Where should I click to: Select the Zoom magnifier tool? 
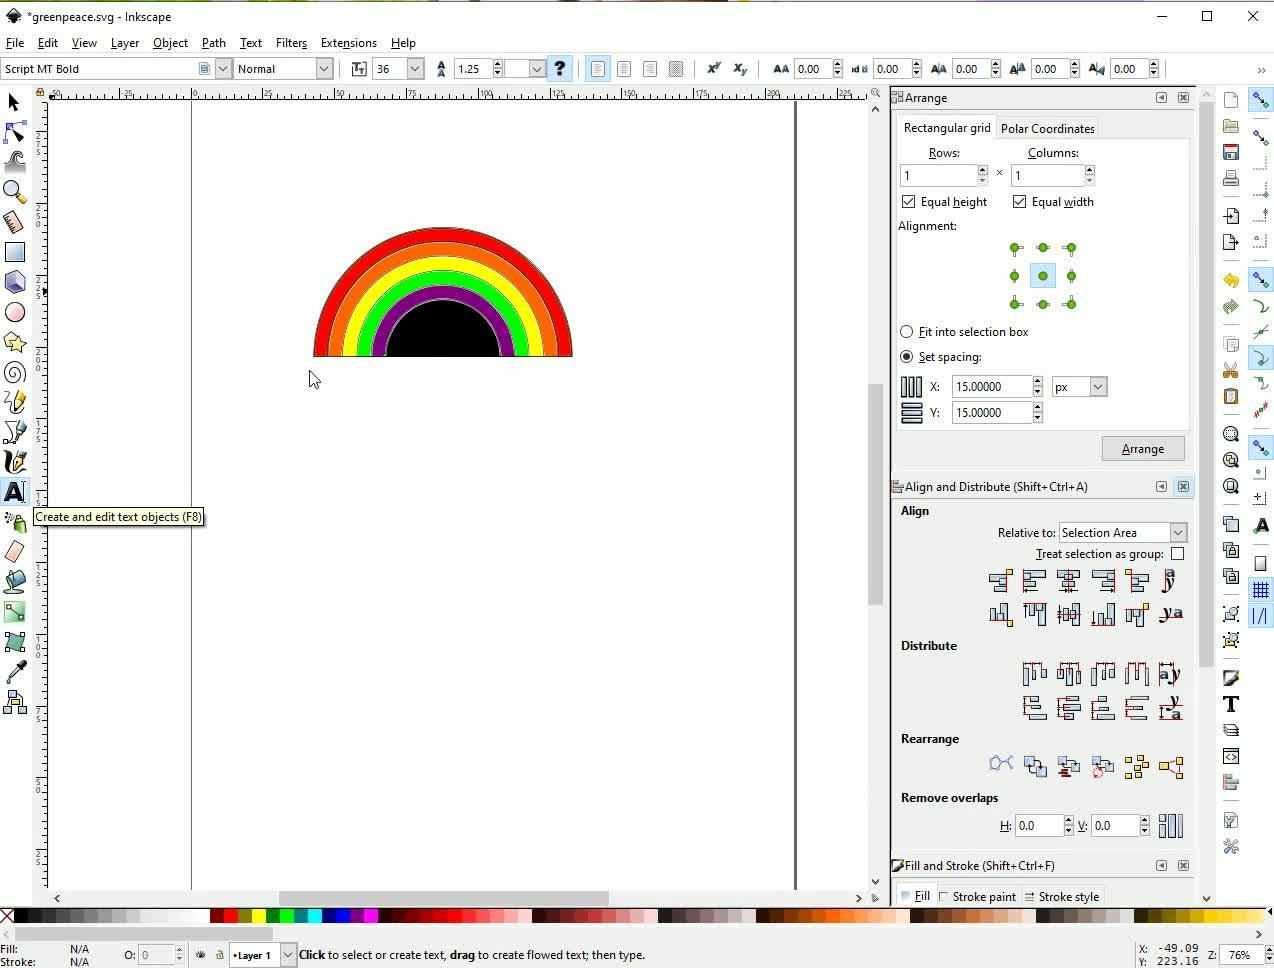point(15,192)
